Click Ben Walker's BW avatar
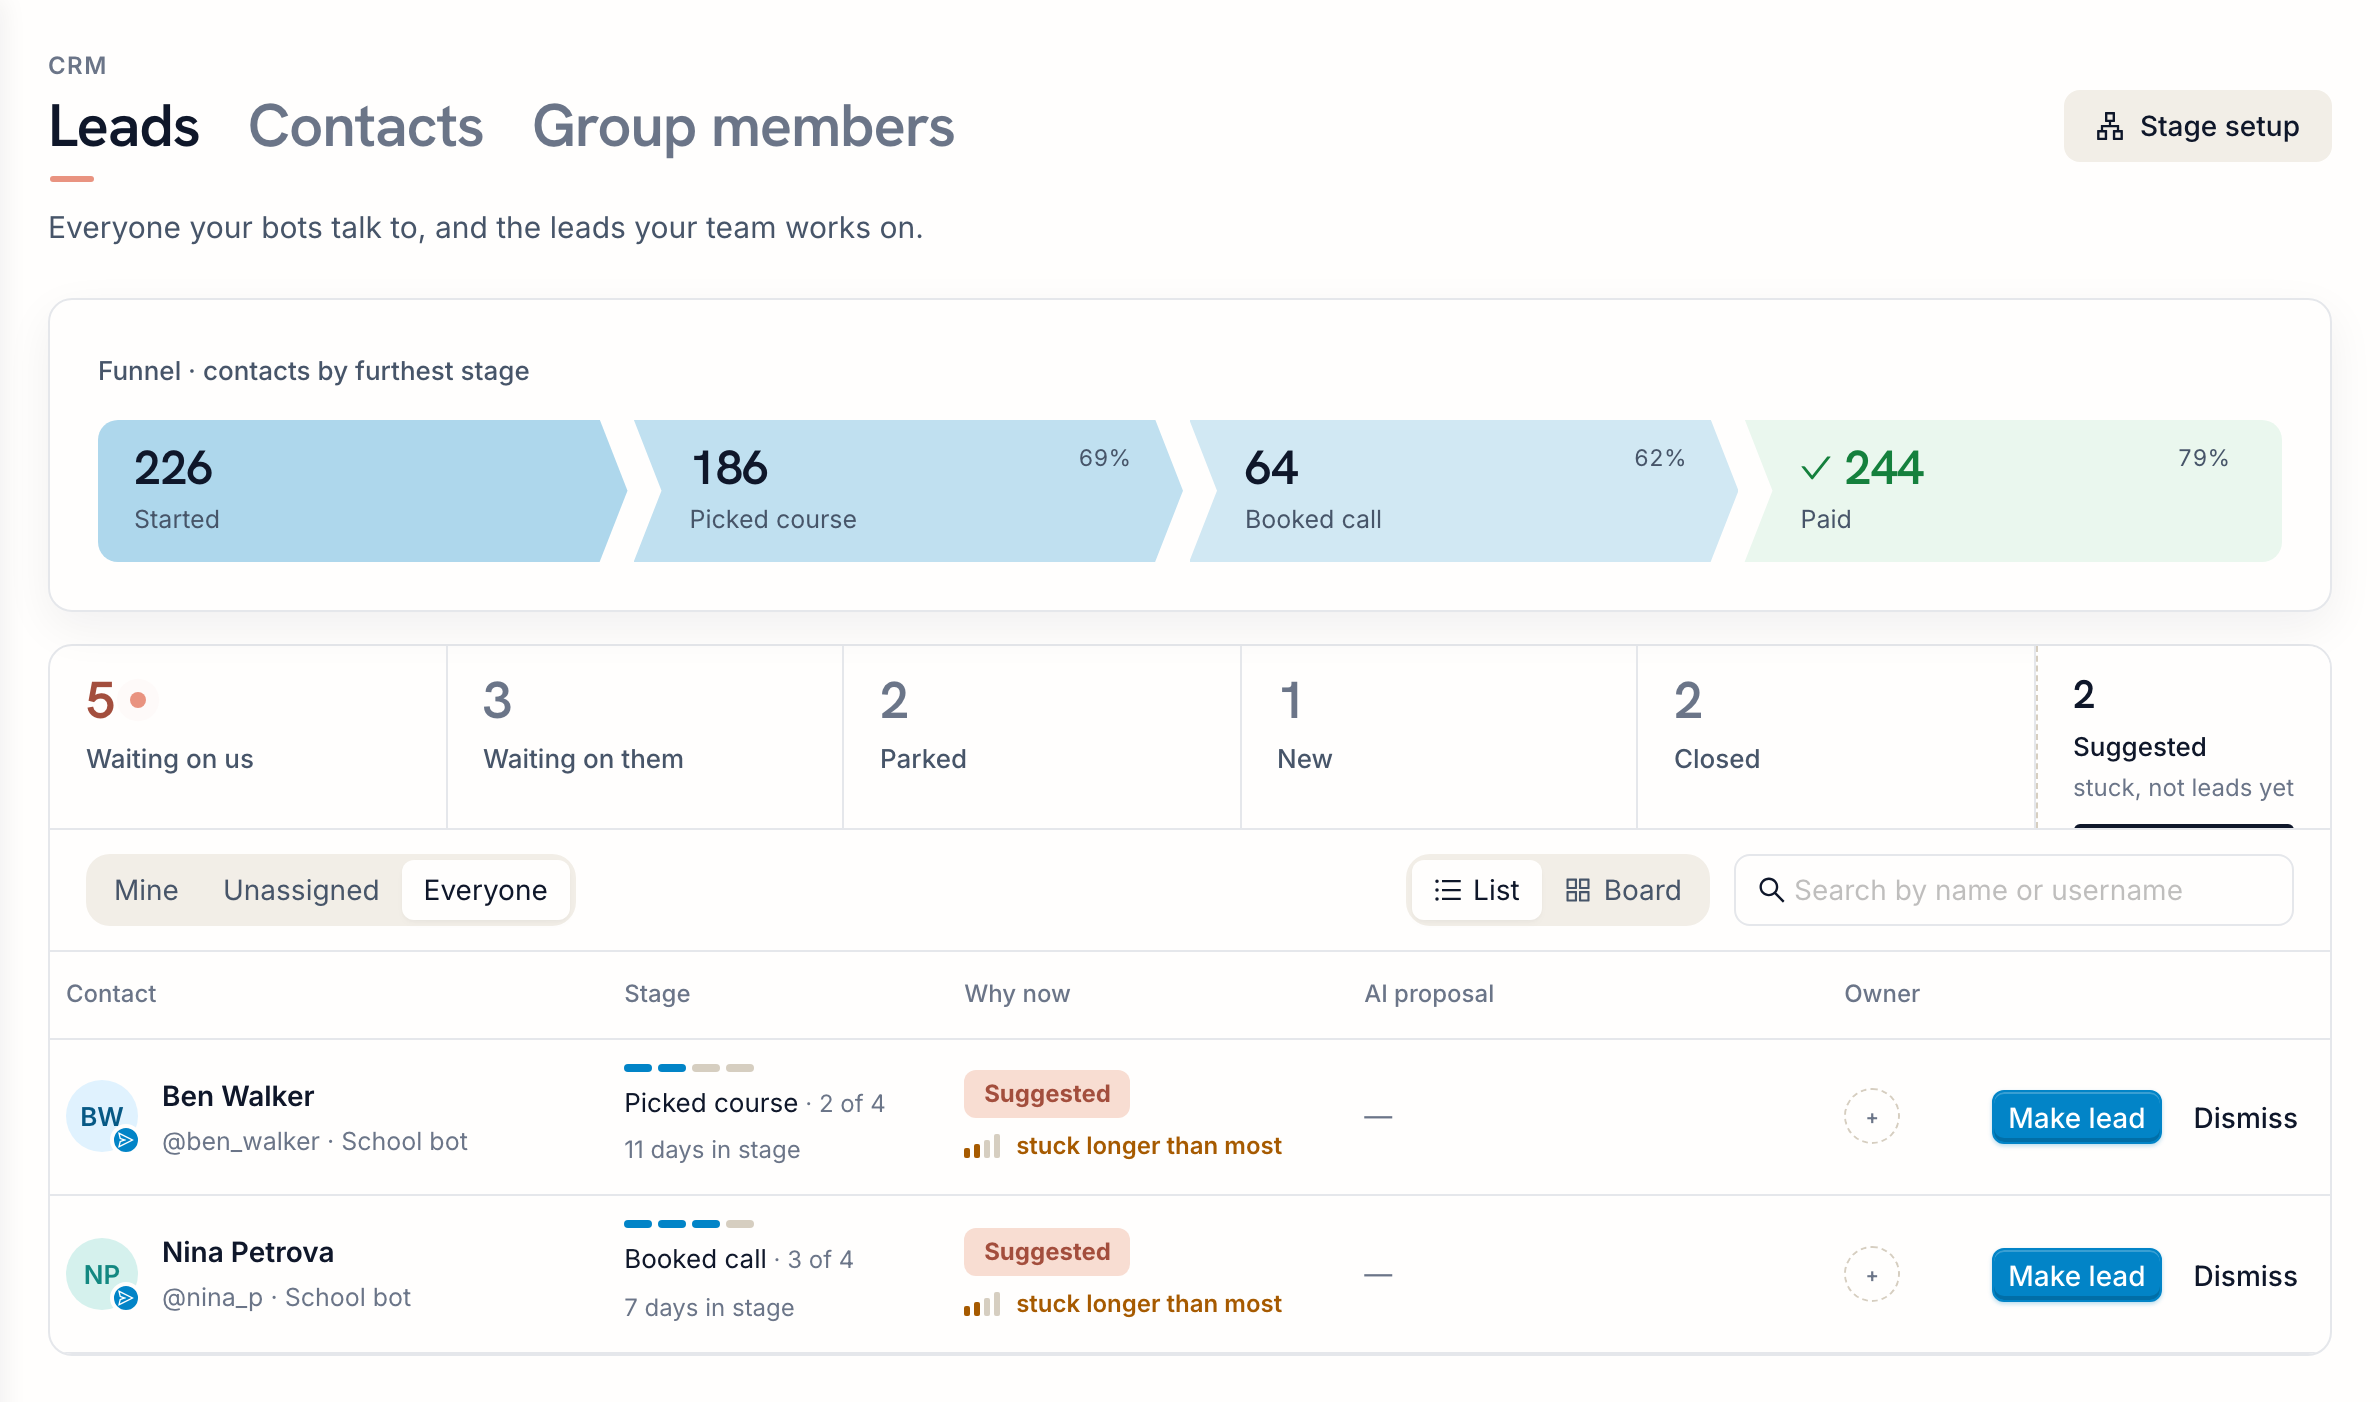Image resolution: width=2380 pixels, height=1402 pixels. click(102, 1116)
